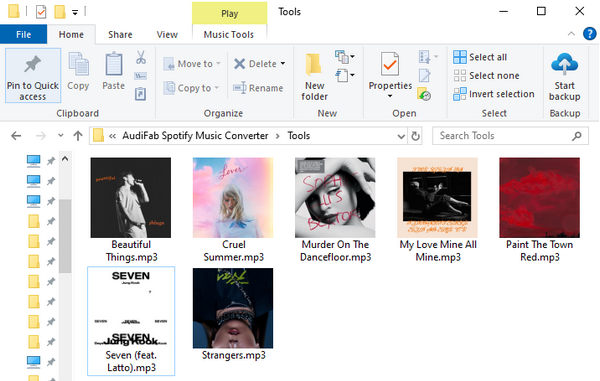Create a New folder

click(314, 77)
